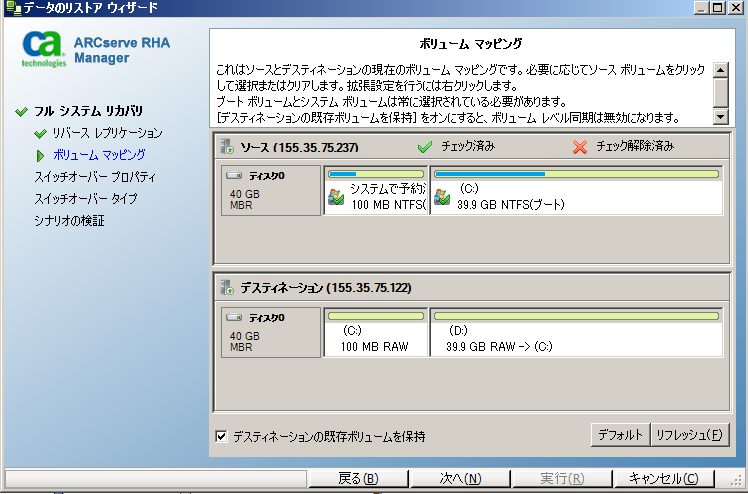This screenshot has width=748, height=494.
Task: Minimize the wizard window
Action: coord(701,8)
